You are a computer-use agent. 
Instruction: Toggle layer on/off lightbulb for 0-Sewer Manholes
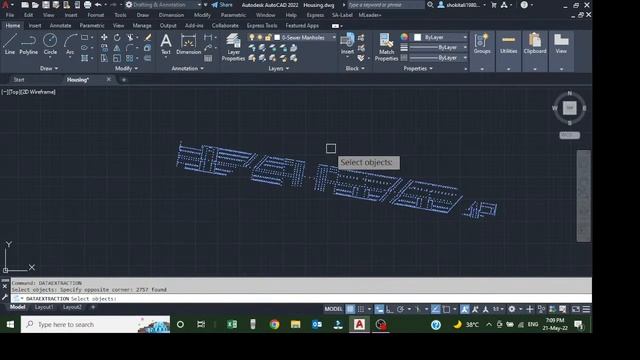252,38
